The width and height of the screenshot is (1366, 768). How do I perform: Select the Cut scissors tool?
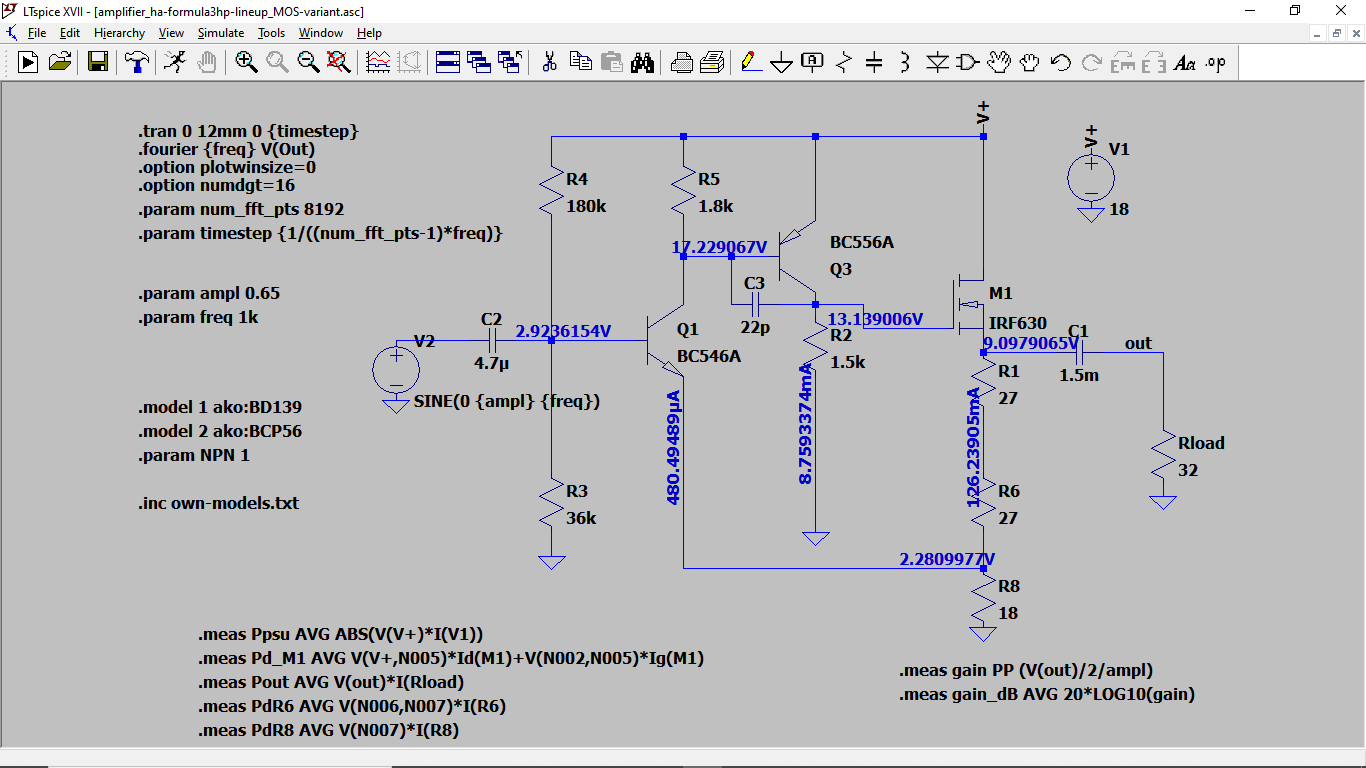pos(549,62)
